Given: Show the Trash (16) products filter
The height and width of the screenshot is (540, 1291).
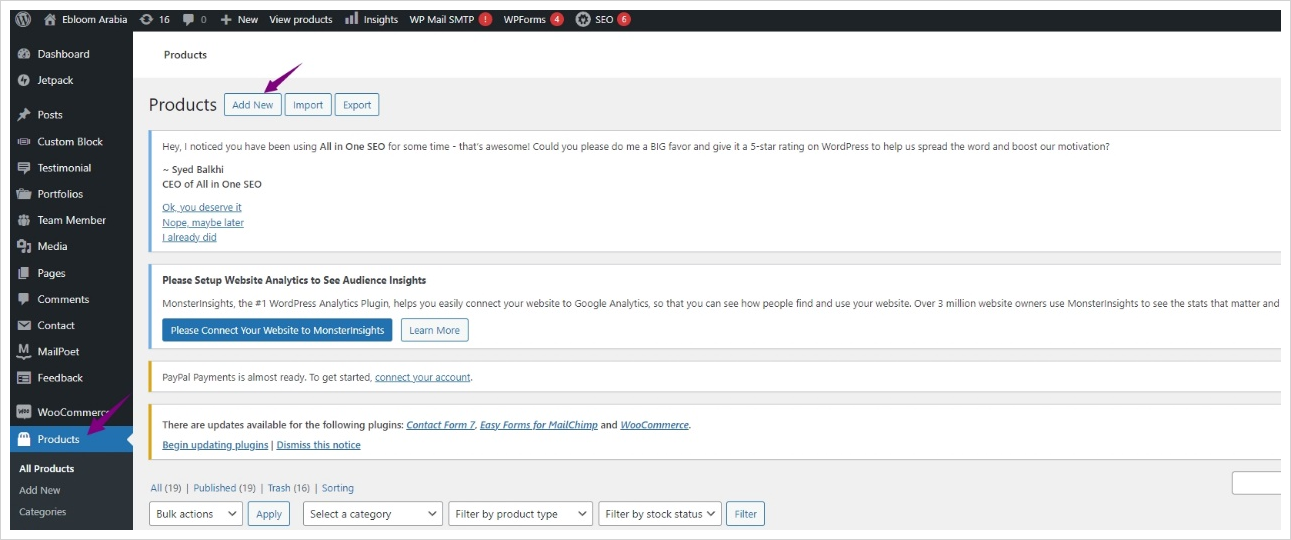Looking at the screenshot, I should click(x=289, y=488).
